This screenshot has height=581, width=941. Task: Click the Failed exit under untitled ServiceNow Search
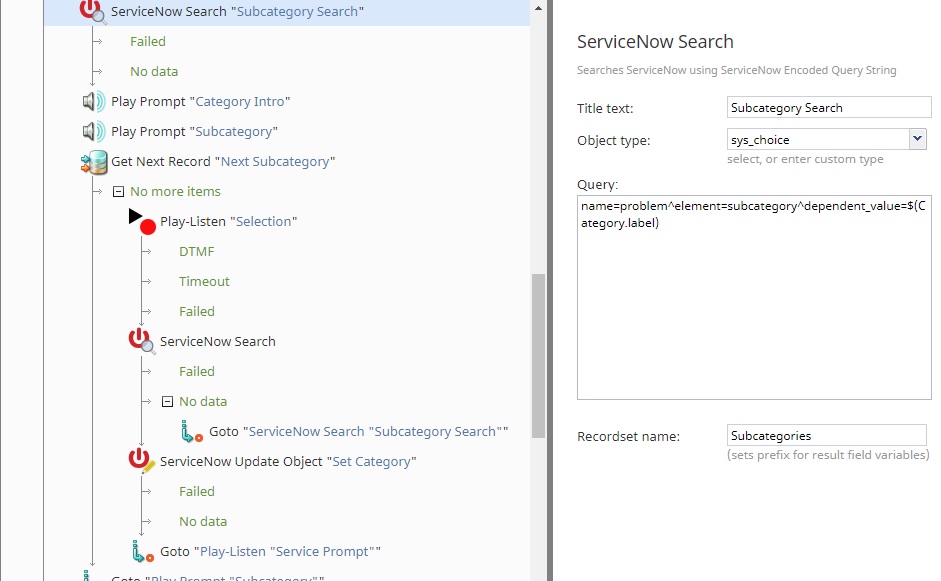coord(197,372)
